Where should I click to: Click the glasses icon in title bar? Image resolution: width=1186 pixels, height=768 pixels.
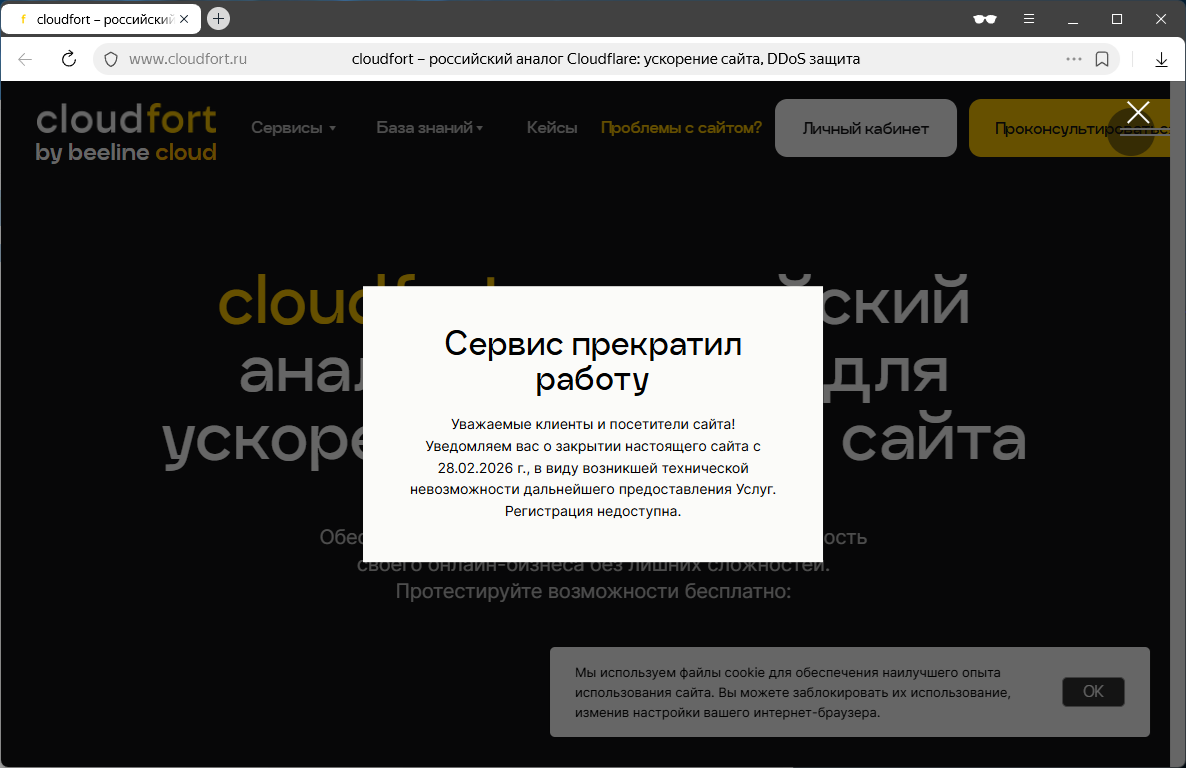[985, 19]
